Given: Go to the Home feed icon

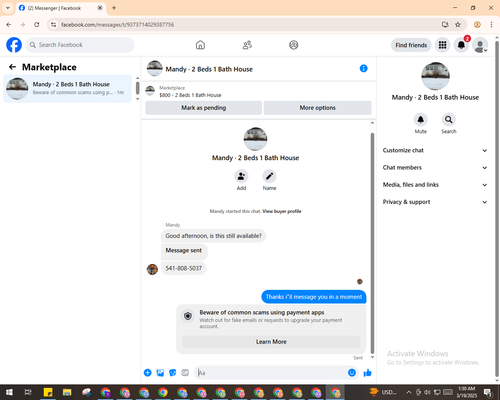Looking at the screenshot, I should point(200,45).
